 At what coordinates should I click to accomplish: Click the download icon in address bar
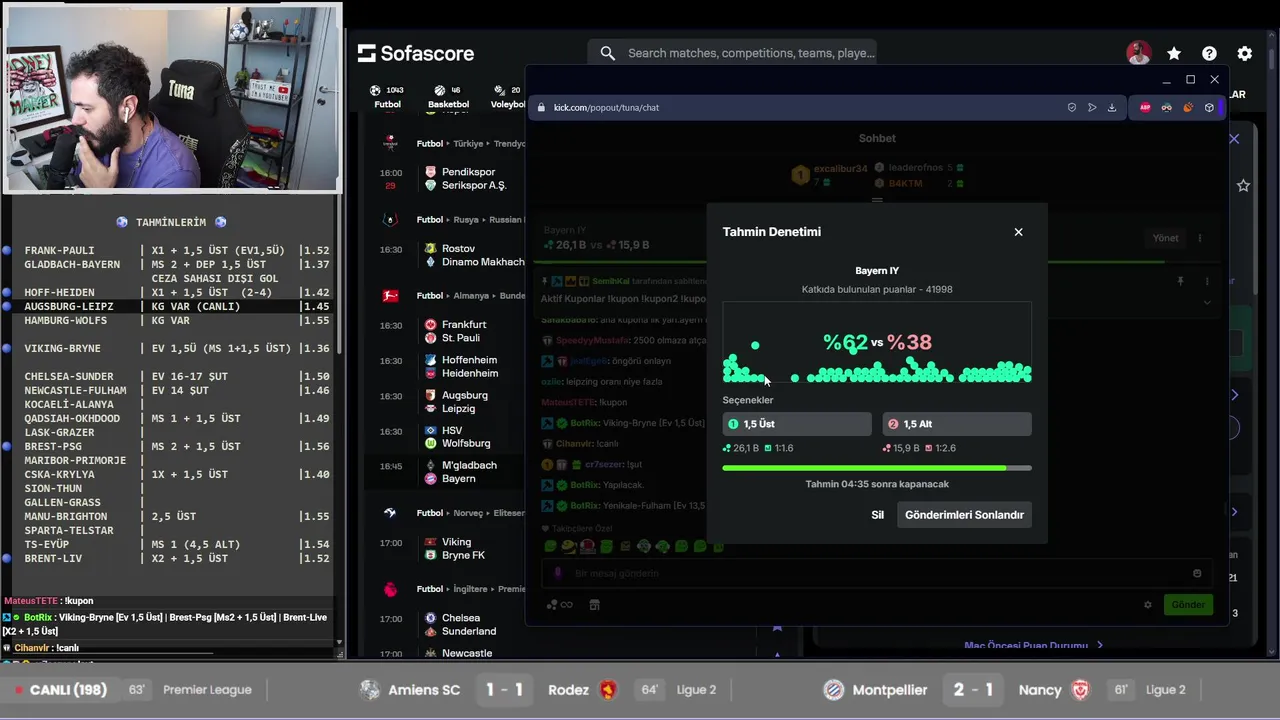pos(1112,107)
